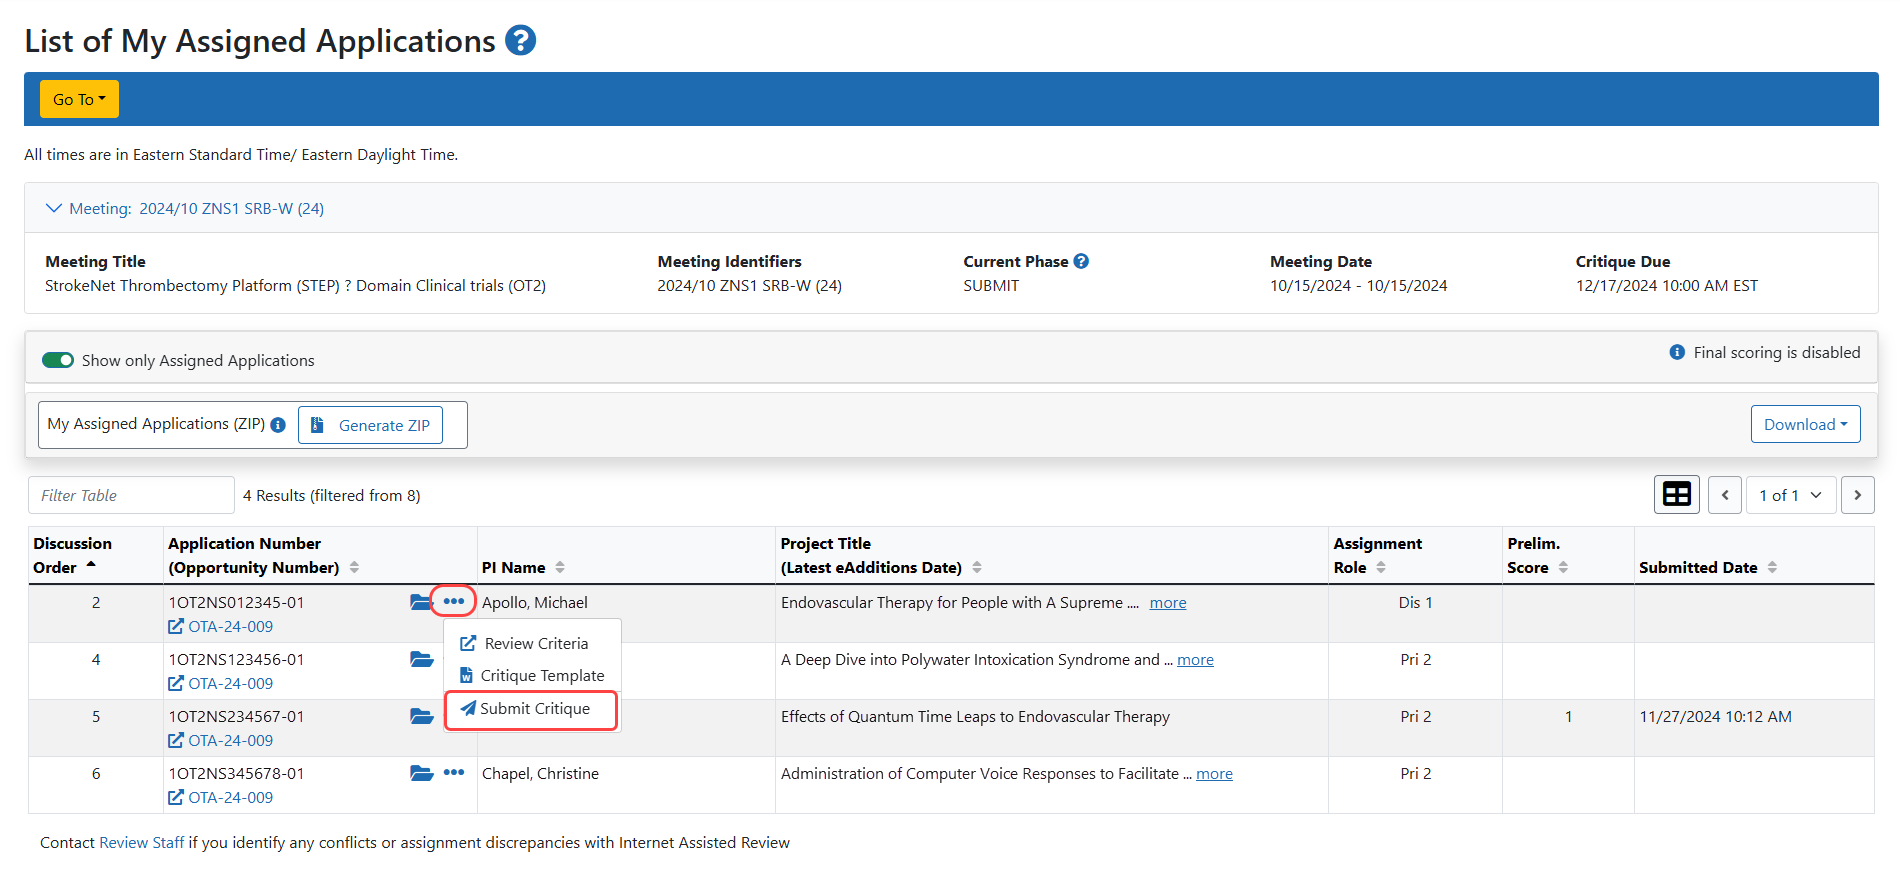
Task: Click PI name Apollo, Michael
Action: 535,603
